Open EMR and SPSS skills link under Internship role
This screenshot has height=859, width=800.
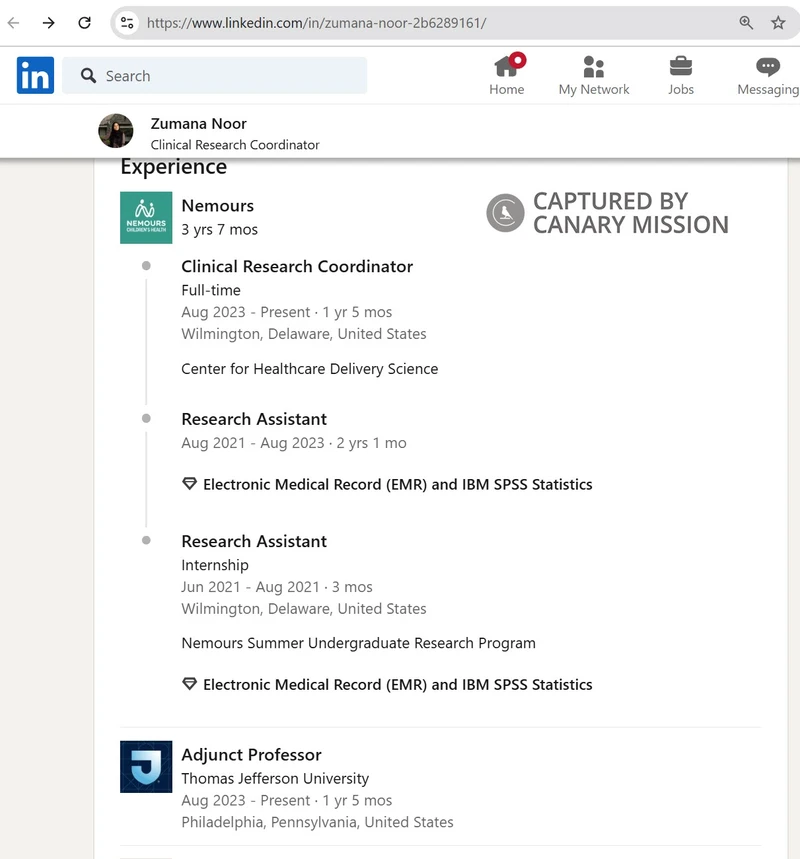[398, 685]
